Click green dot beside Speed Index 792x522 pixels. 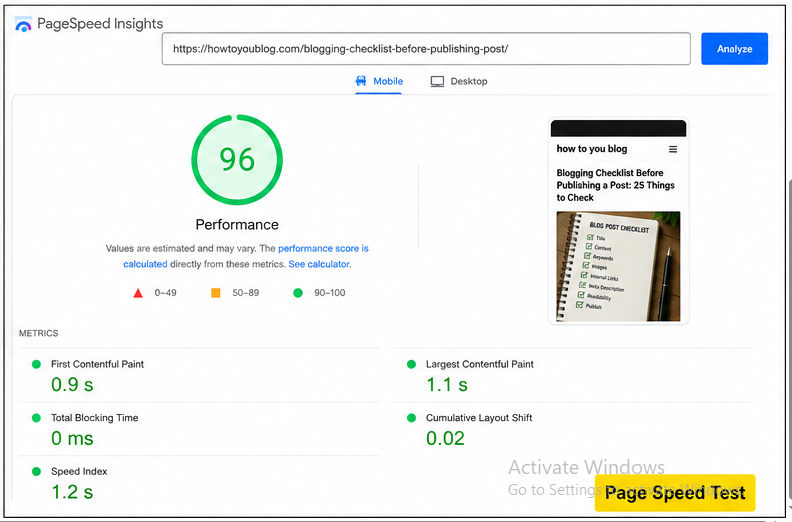[x=36, y=471]
